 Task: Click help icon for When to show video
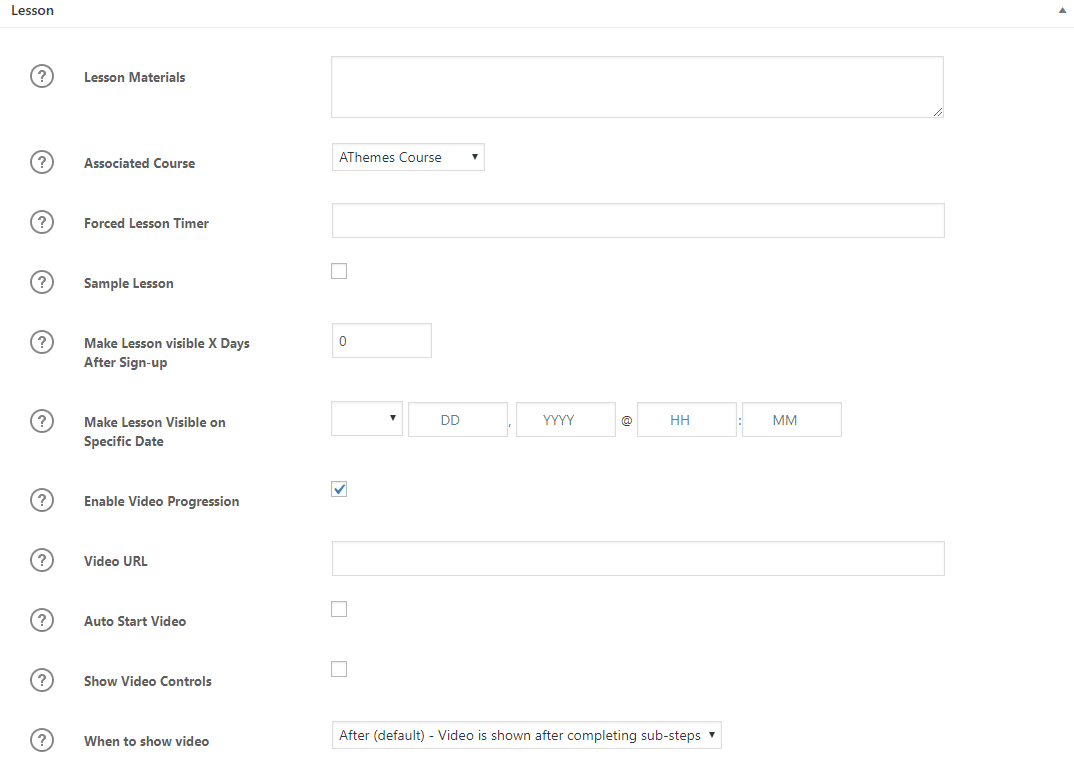[x=41, y=740]
